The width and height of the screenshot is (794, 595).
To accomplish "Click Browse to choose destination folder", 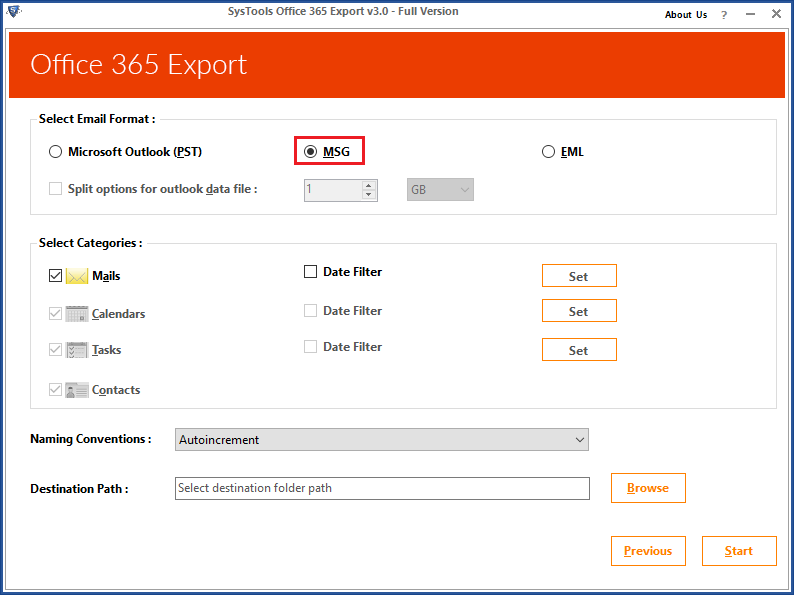I will [648, 488].
